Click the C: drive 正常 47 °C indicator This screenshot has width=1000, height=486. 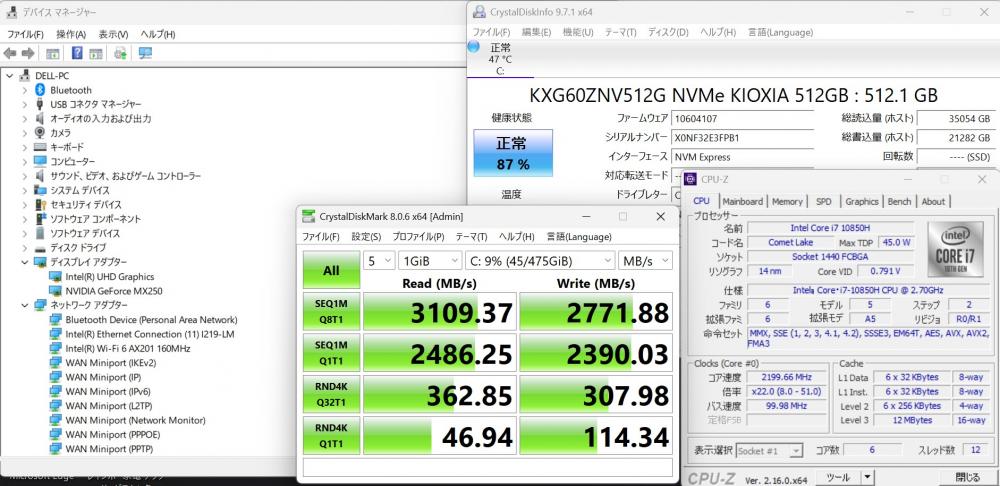(500, 59)
